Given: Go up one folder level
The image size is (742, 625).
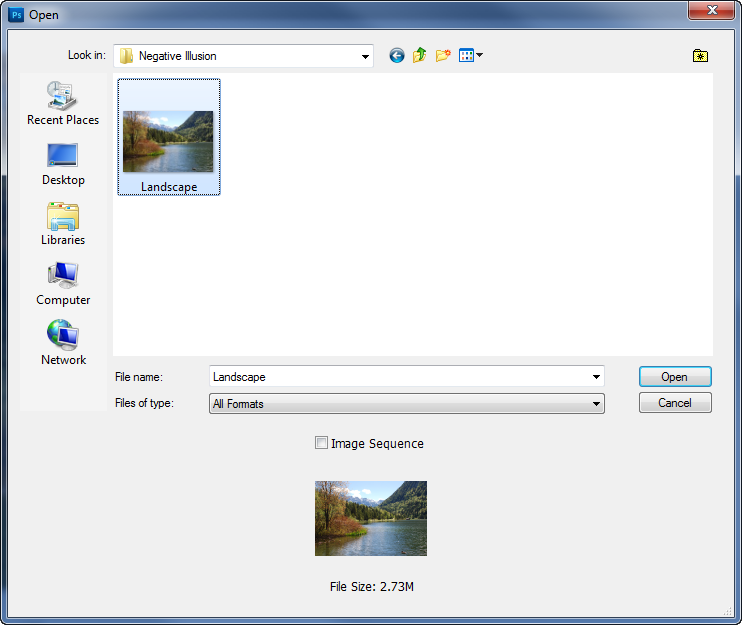Looking at the screenshot, I should (x=419, y=56).
